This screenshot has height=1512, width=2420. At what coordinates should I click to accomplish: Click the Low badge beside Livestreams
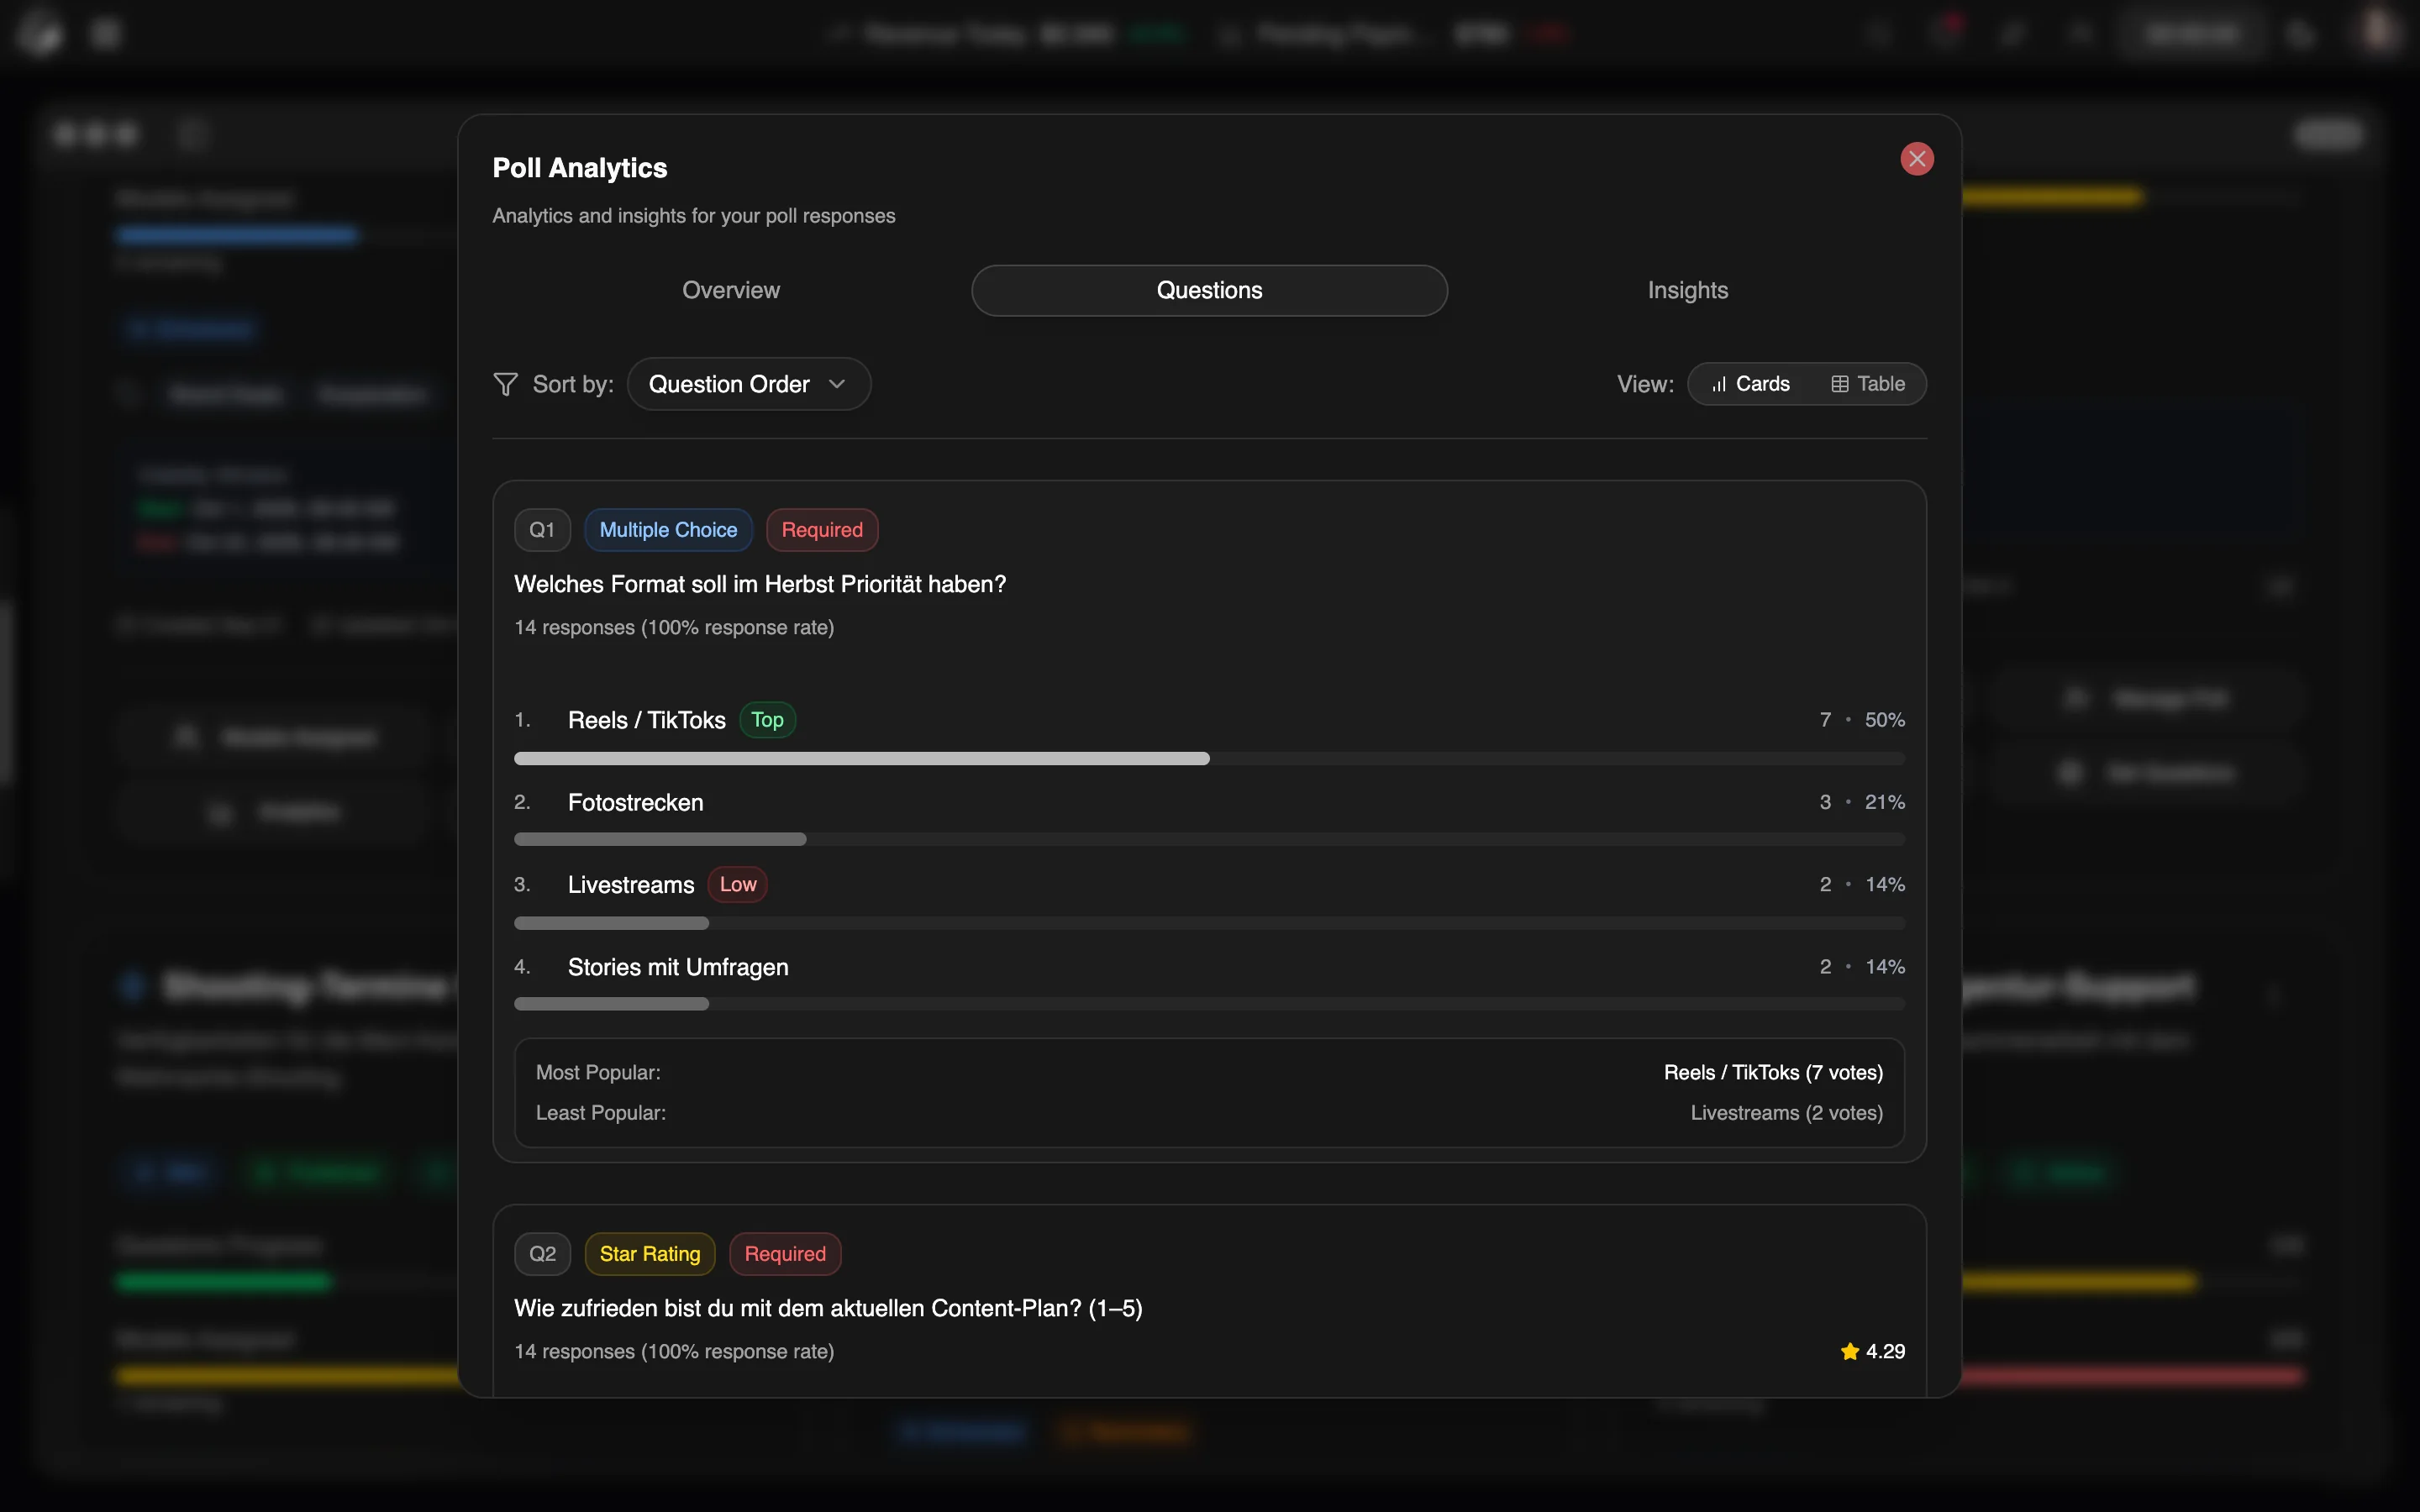738,885
